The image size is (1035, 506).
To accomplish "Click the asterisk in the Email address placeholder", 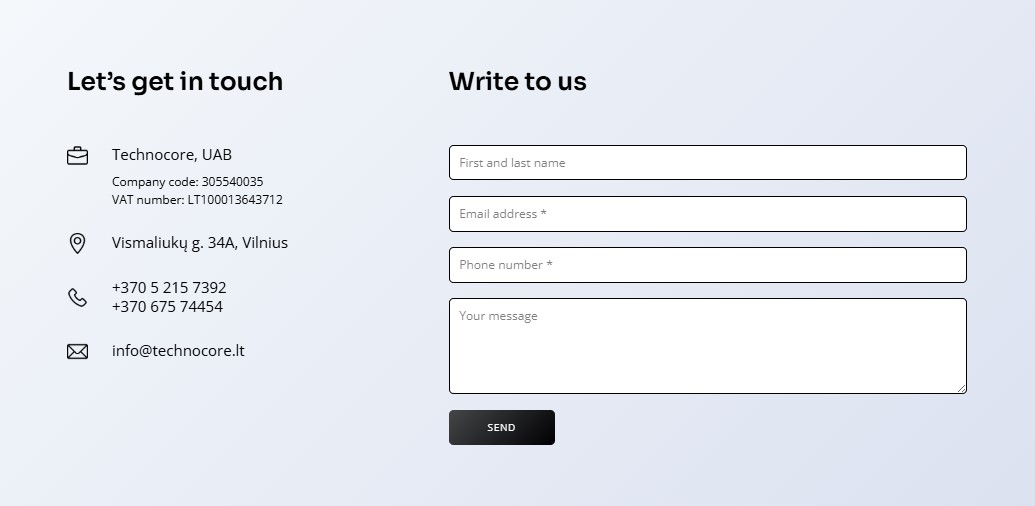I will [x=543, y=212].
